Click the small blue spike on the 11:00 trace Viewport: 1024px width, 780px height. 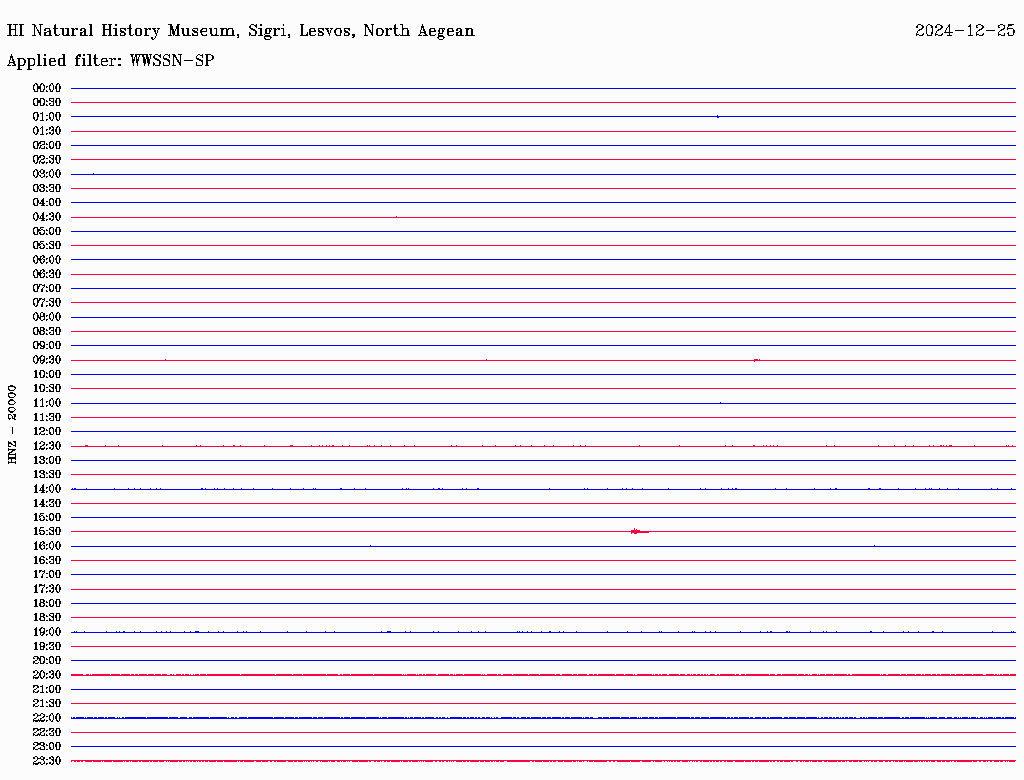coord(720,402)
